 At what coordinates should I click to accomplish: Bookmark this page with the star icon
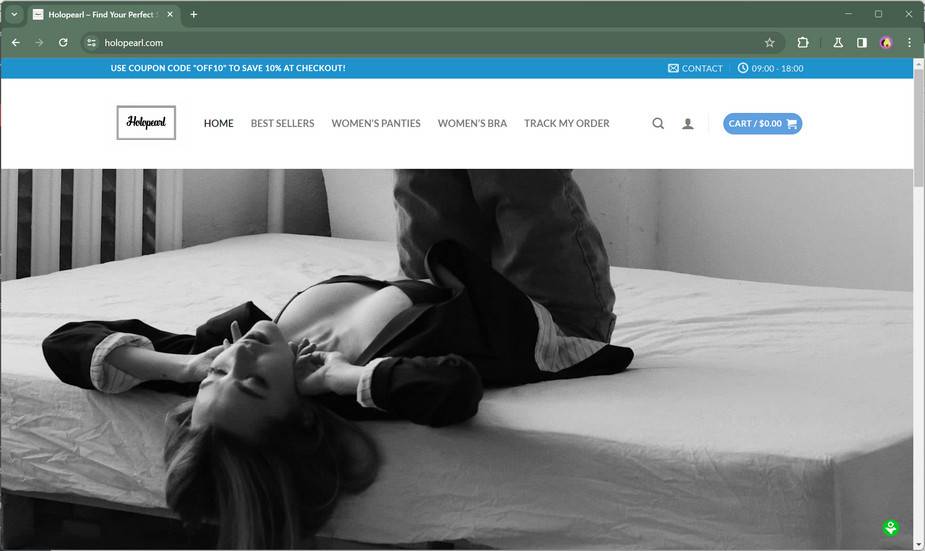click(x=769, y=42)
